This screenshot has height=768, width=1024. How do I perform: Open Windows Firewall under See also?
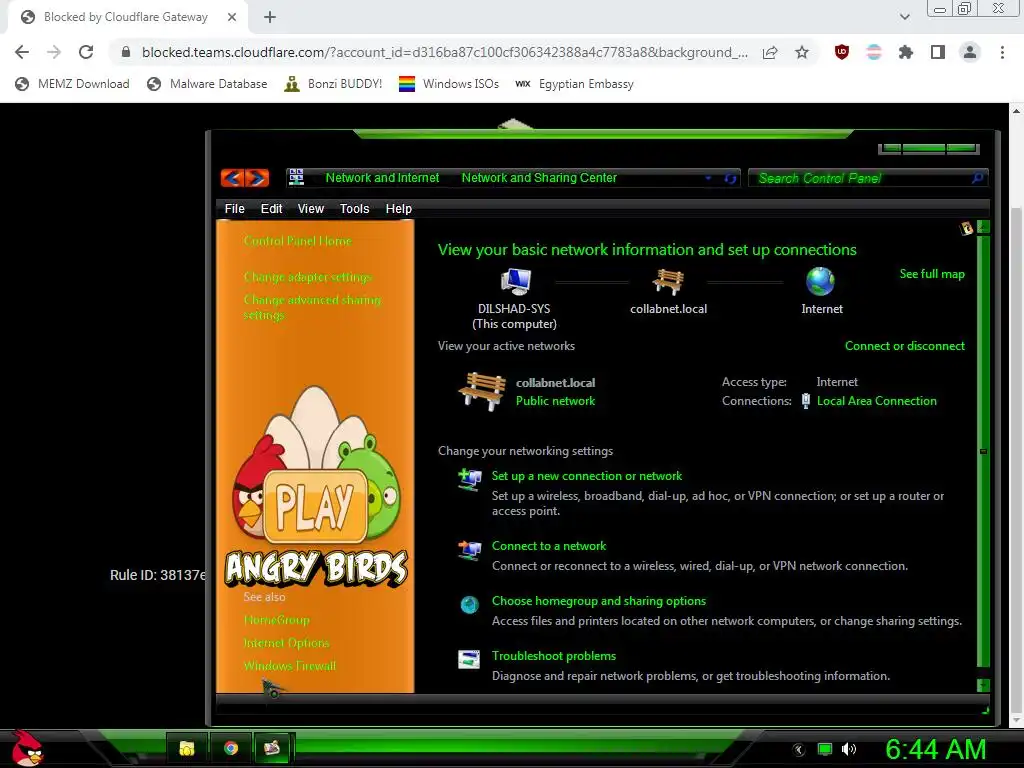289,665
